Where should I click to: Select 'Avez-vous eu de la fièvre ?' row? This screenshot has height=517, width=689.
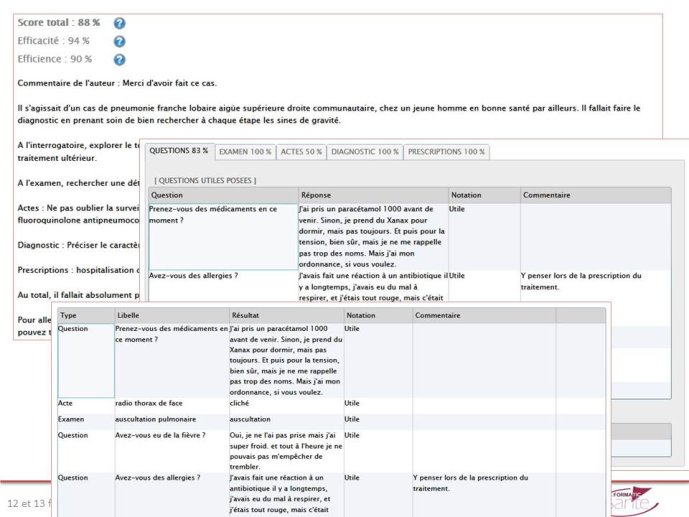pyautogui.click(x=331, y=451)
